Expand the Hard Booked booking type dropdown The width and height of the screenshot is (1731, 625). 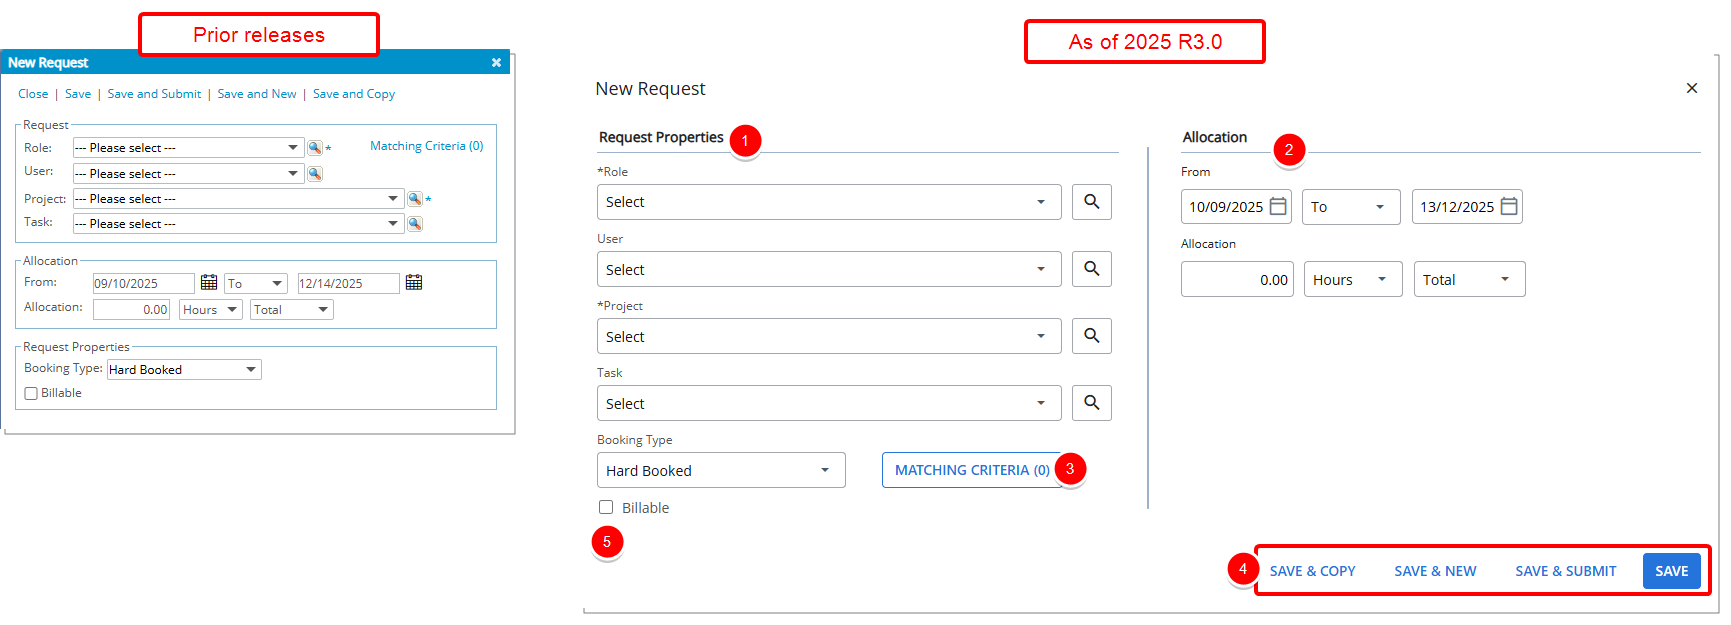720,470
